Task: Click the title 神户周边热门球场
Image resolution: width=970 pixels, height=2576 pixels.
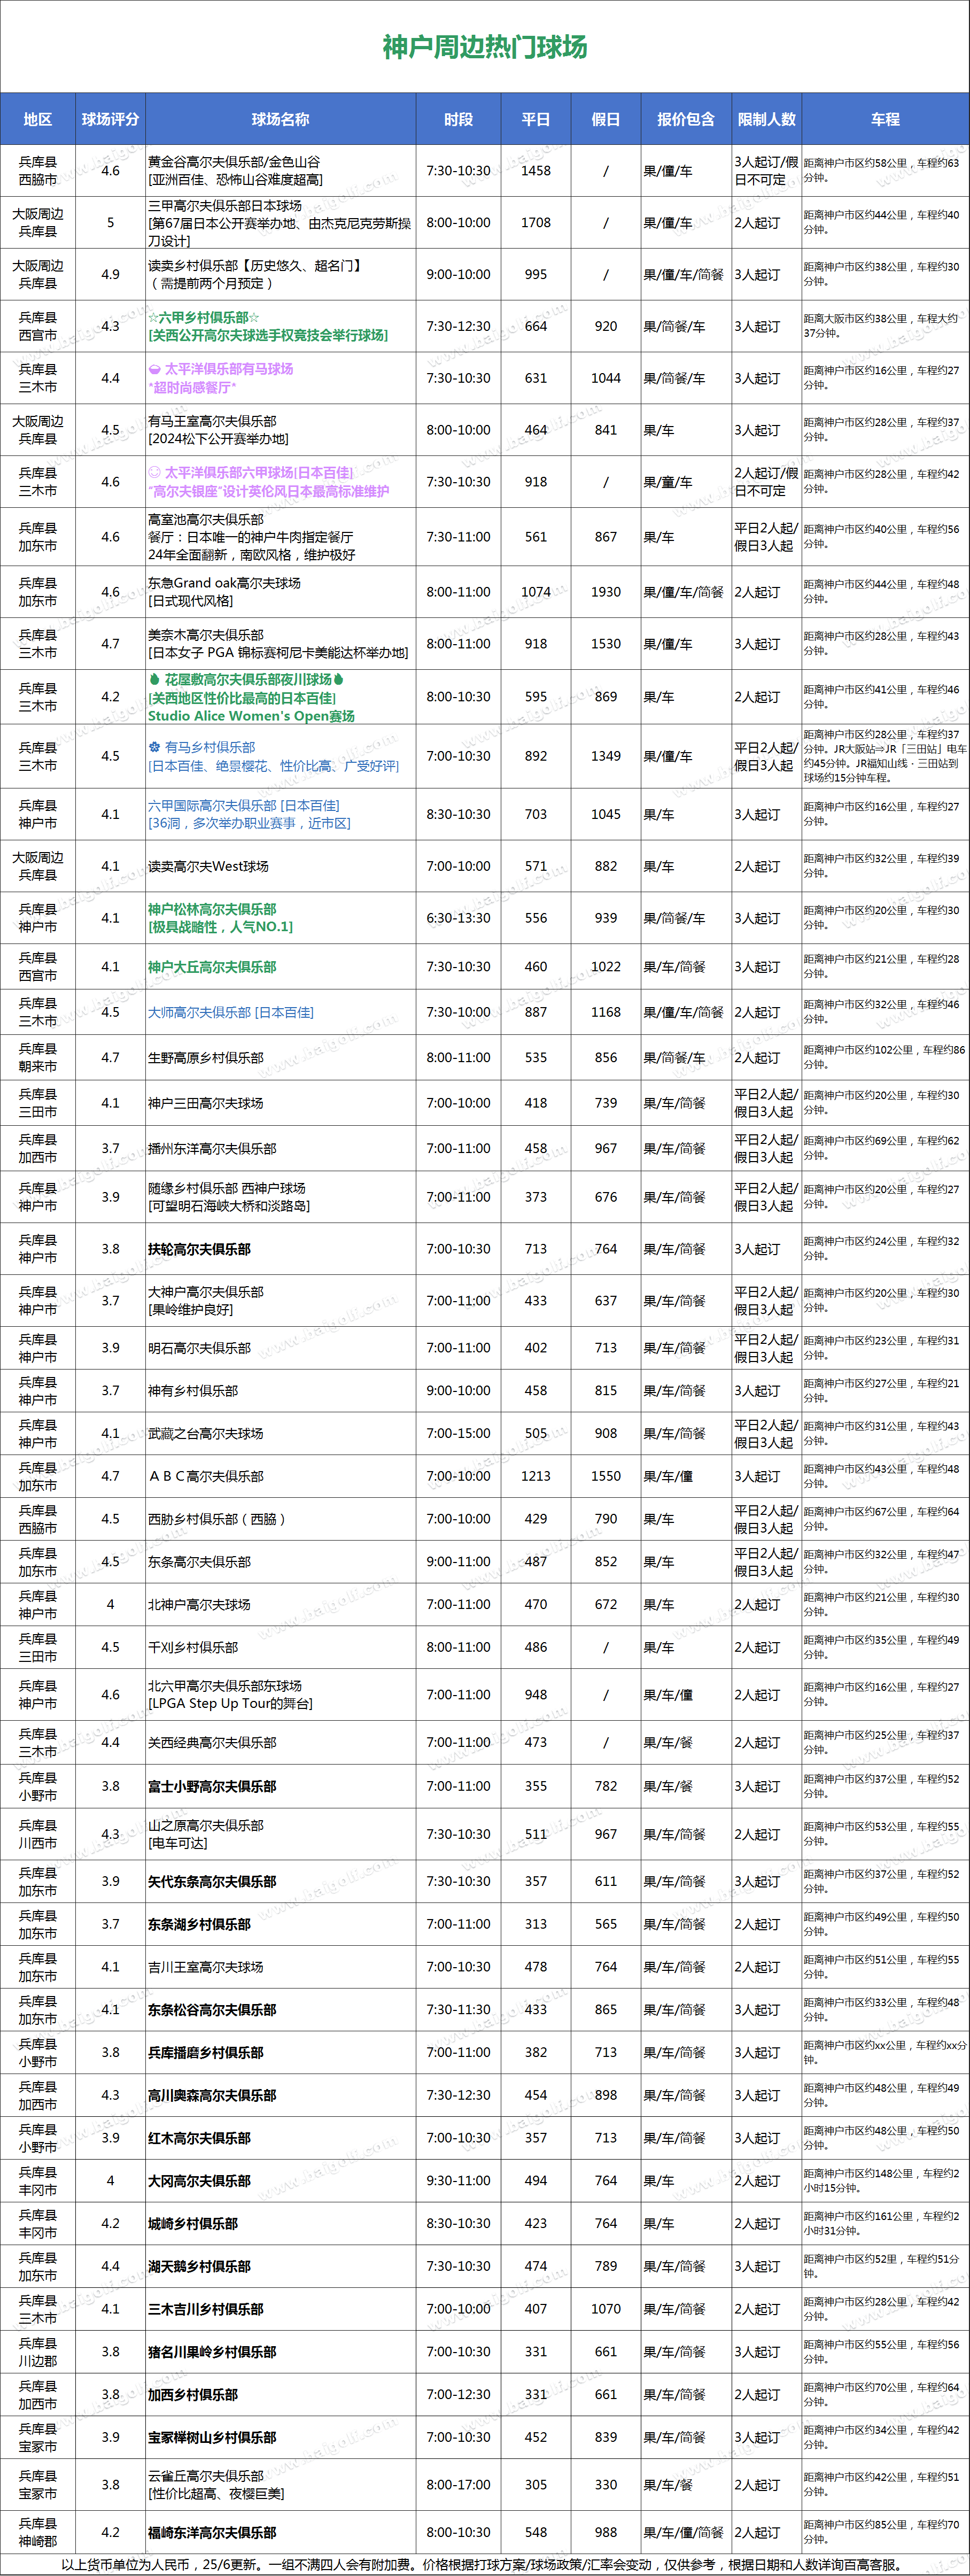Action: pos(485,47)
